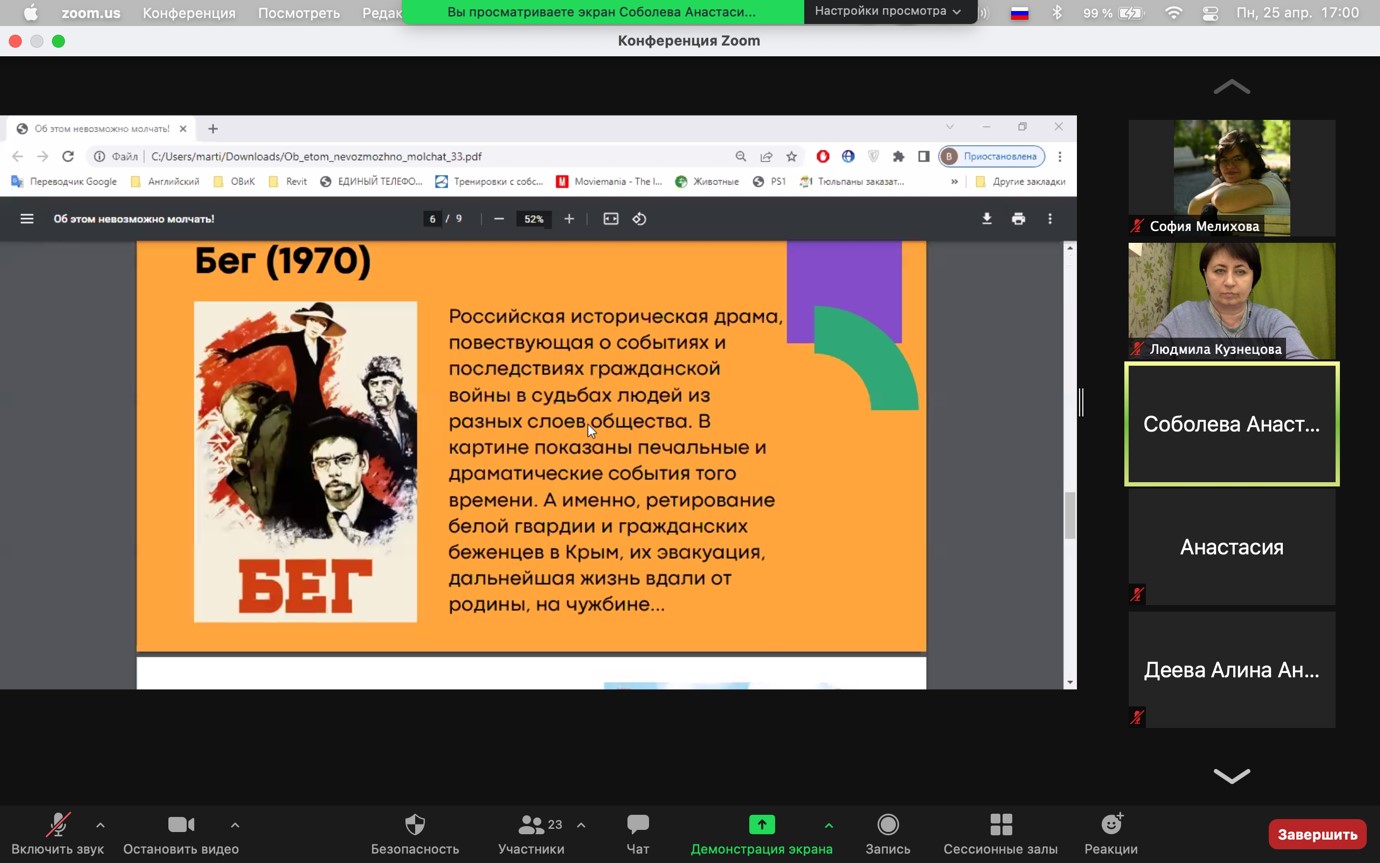
Task: Click the PDF page number field
Action: (432, 219)
